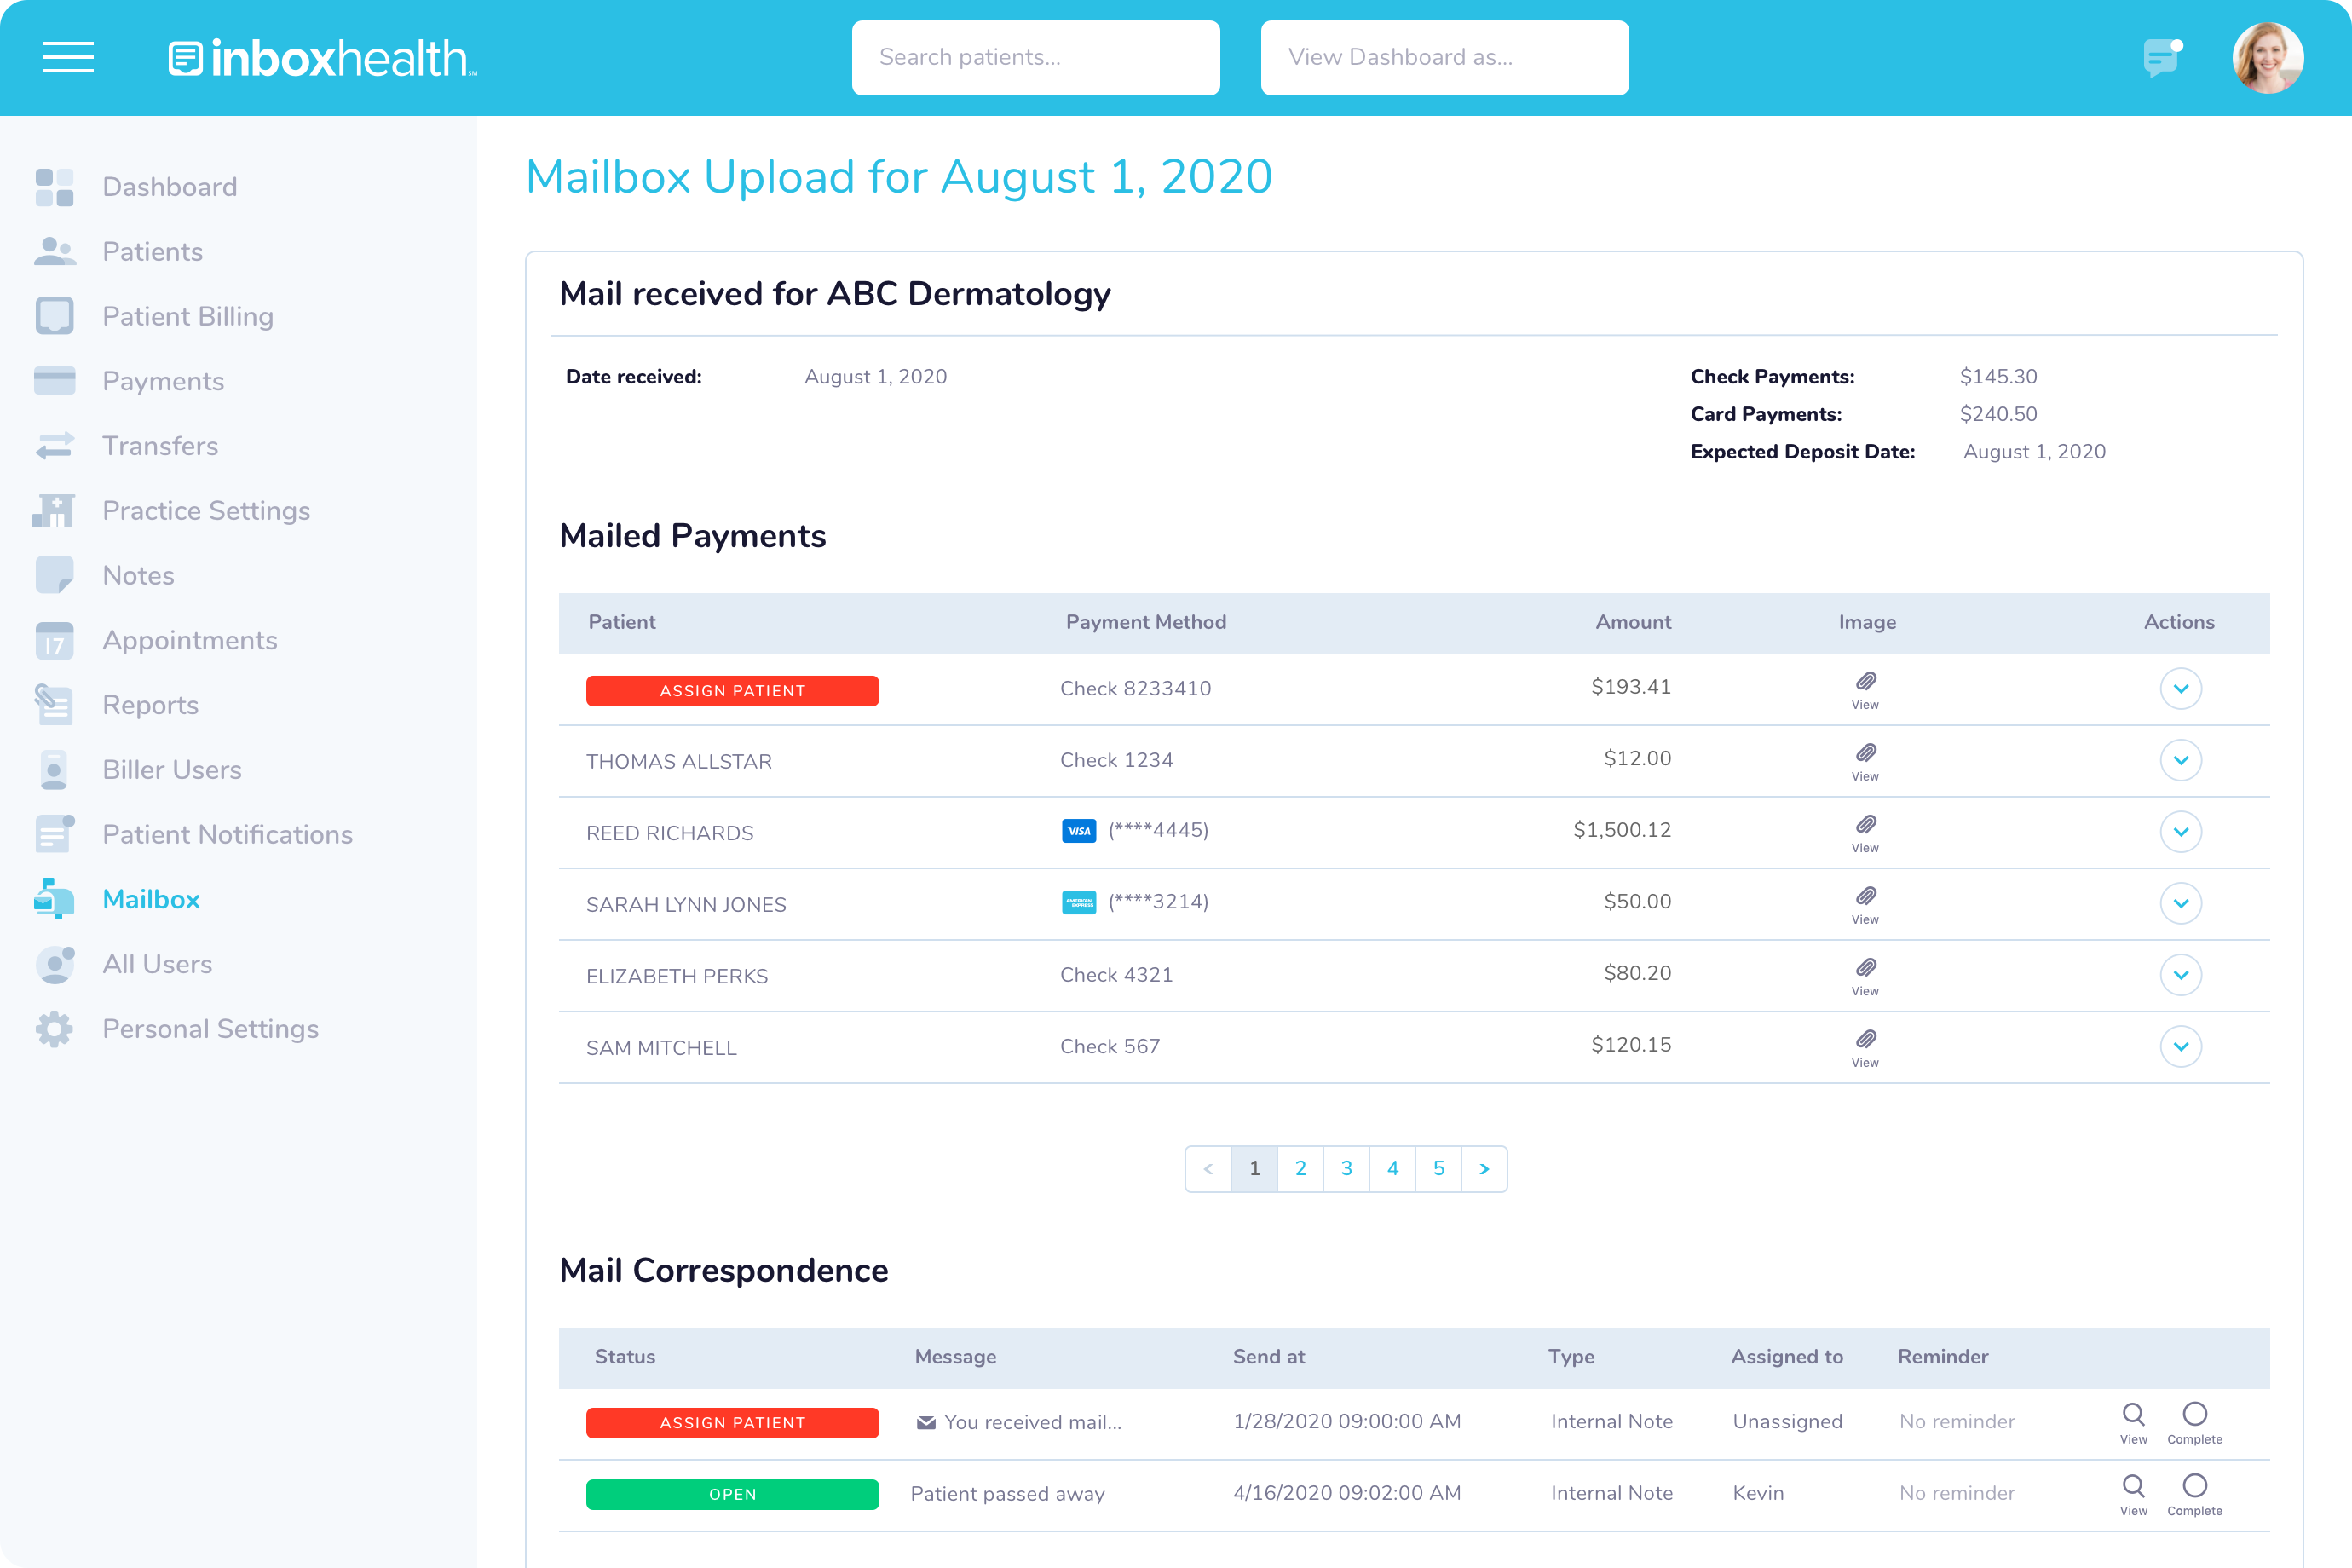
Task: Open the Open status label for Kevin's note
Action: point(732,1494)
